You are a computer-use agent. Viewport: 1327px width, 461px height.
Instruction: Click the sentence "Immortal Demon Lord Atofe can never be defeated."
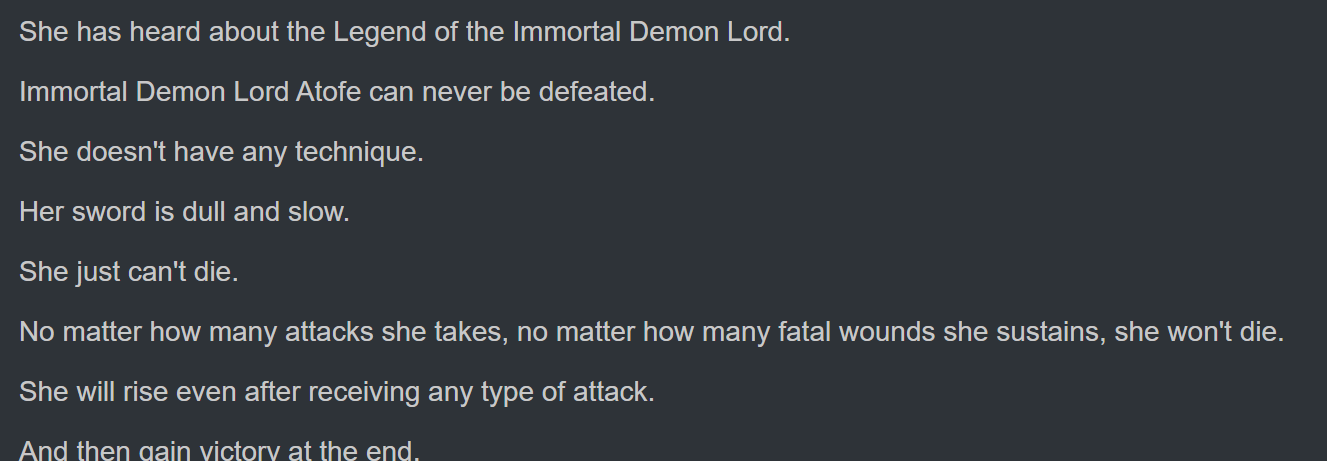click(337, 92)
